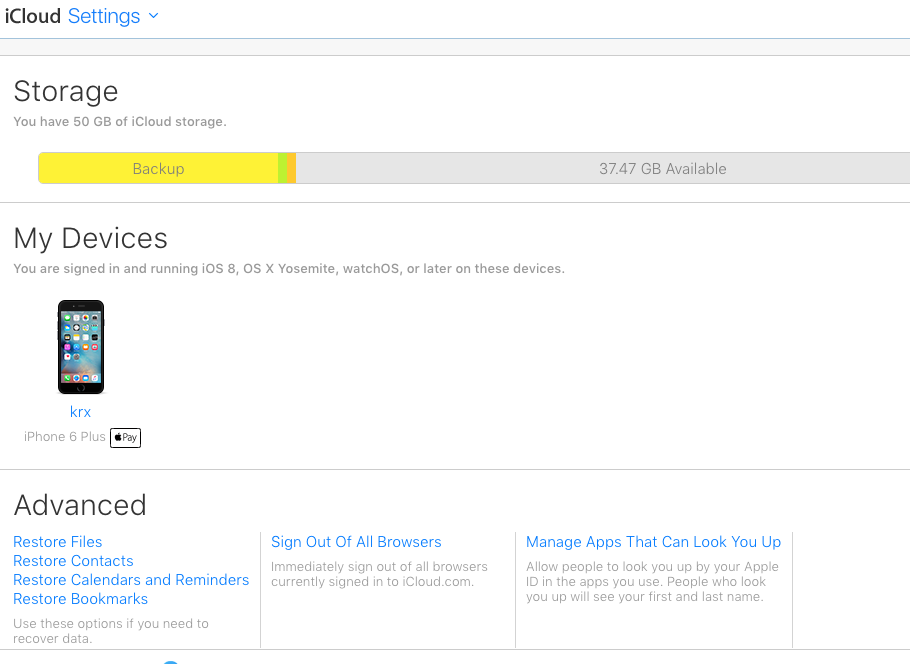Click the orange storage bar segment
Viewport: 910px width, 664px height.
[x=291, y=168]
